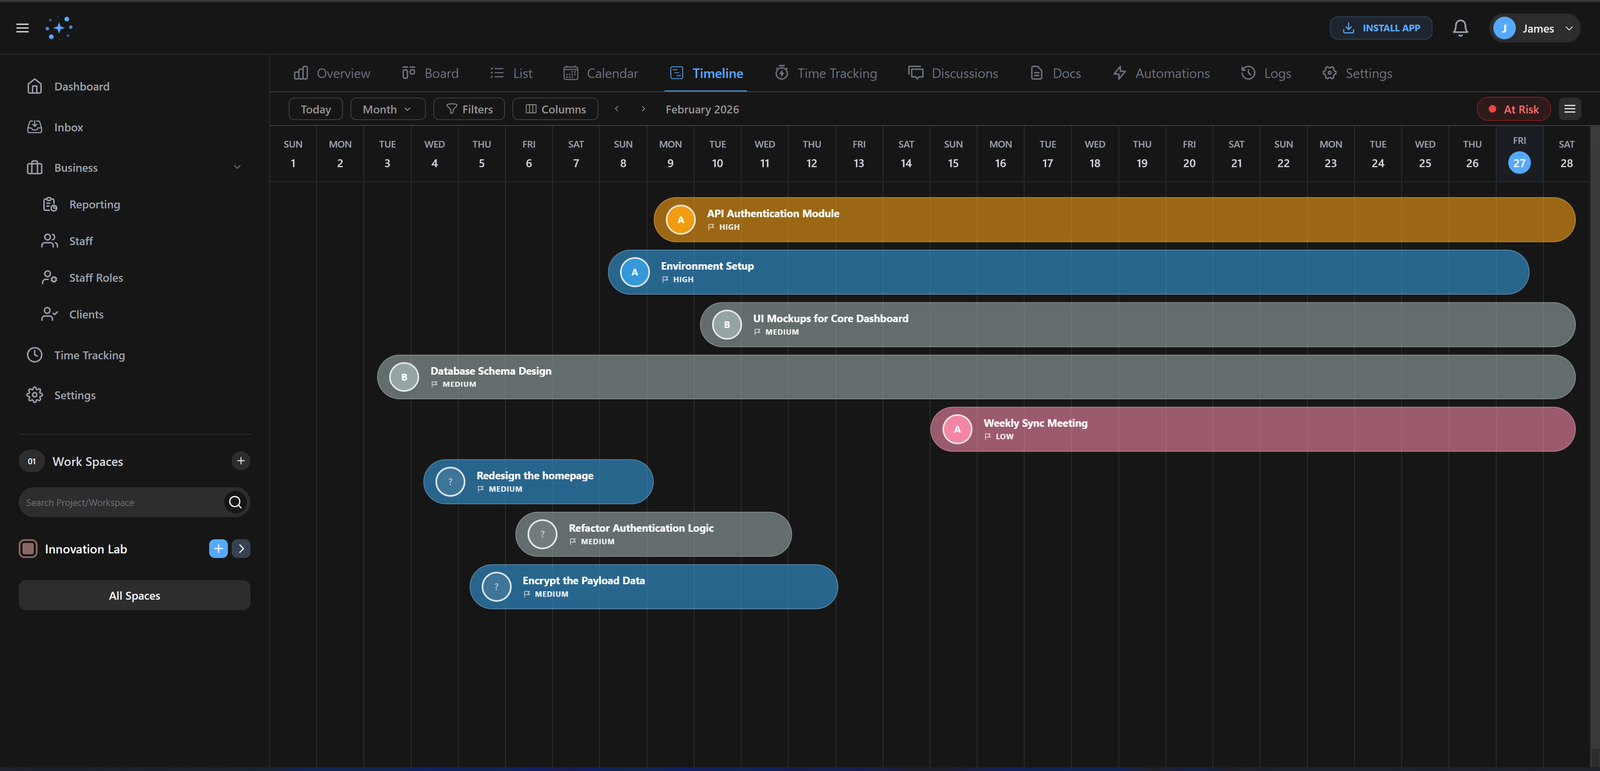Viewport: 1600px width, 771px height.
Task: Click the notifications bell icon
Action: [1460, 28]
